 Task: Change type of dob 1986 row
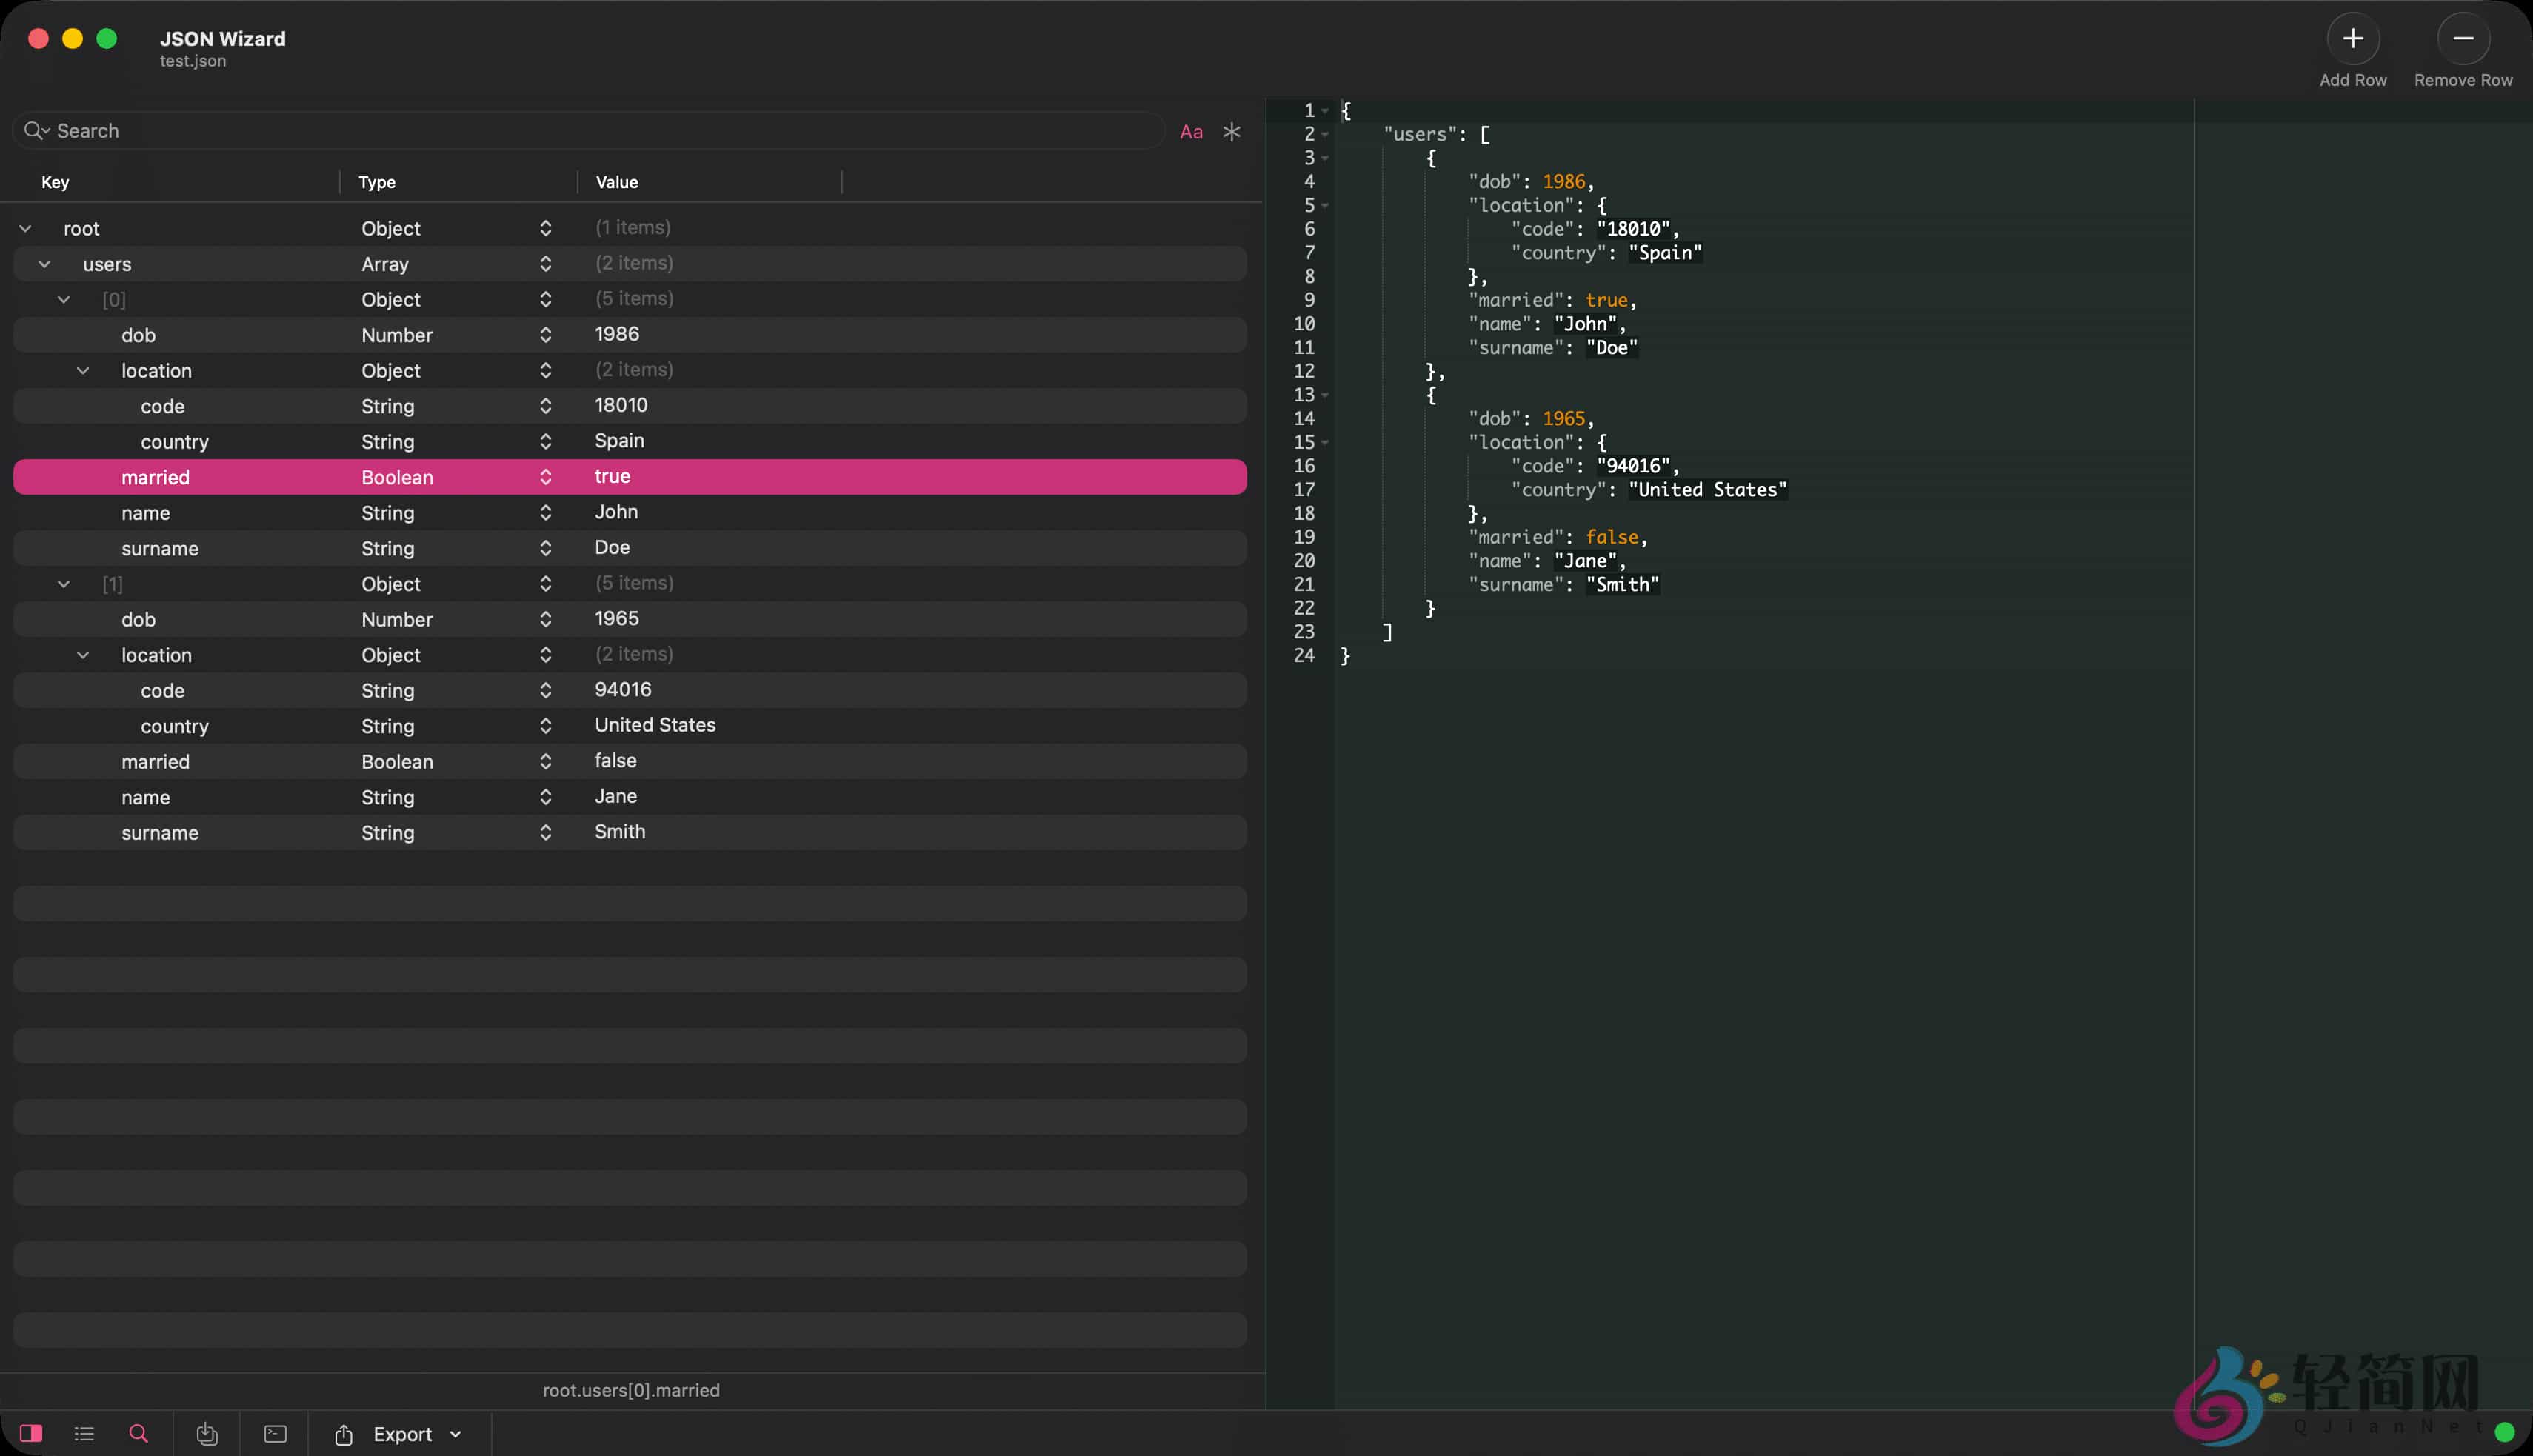[x=545, y=335]
